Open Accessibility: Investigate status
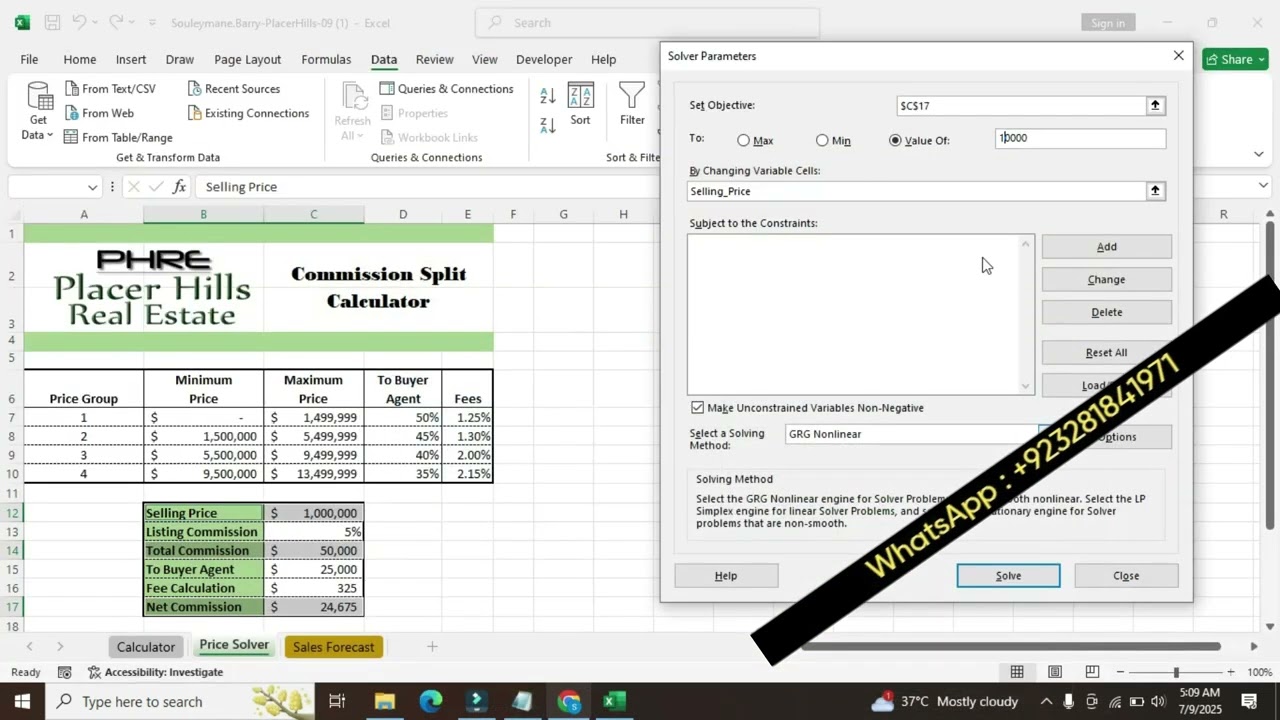This screenshot has width=1280, height=720. (x=155, y=672)
